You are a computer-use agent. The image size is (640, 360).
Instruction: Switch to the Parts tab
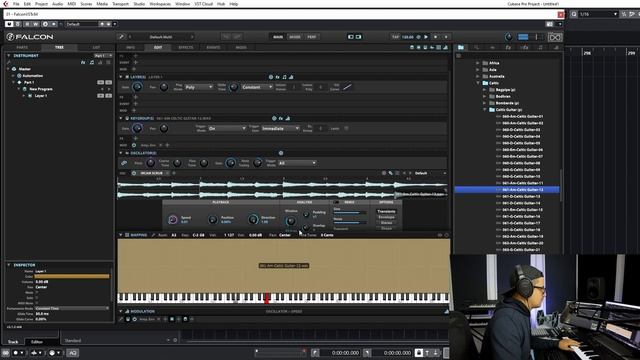click(x=22, y=47)
